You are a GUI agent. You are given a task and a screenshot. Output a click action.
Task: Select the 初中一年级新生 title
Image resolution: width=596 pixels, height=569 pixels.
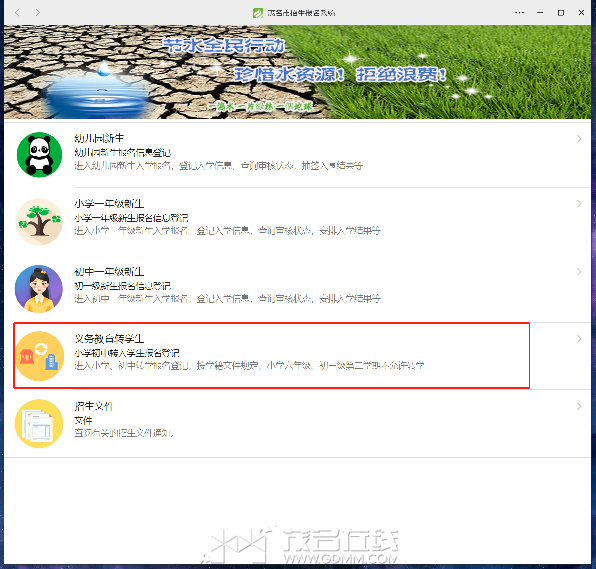(x=109, y=271)
